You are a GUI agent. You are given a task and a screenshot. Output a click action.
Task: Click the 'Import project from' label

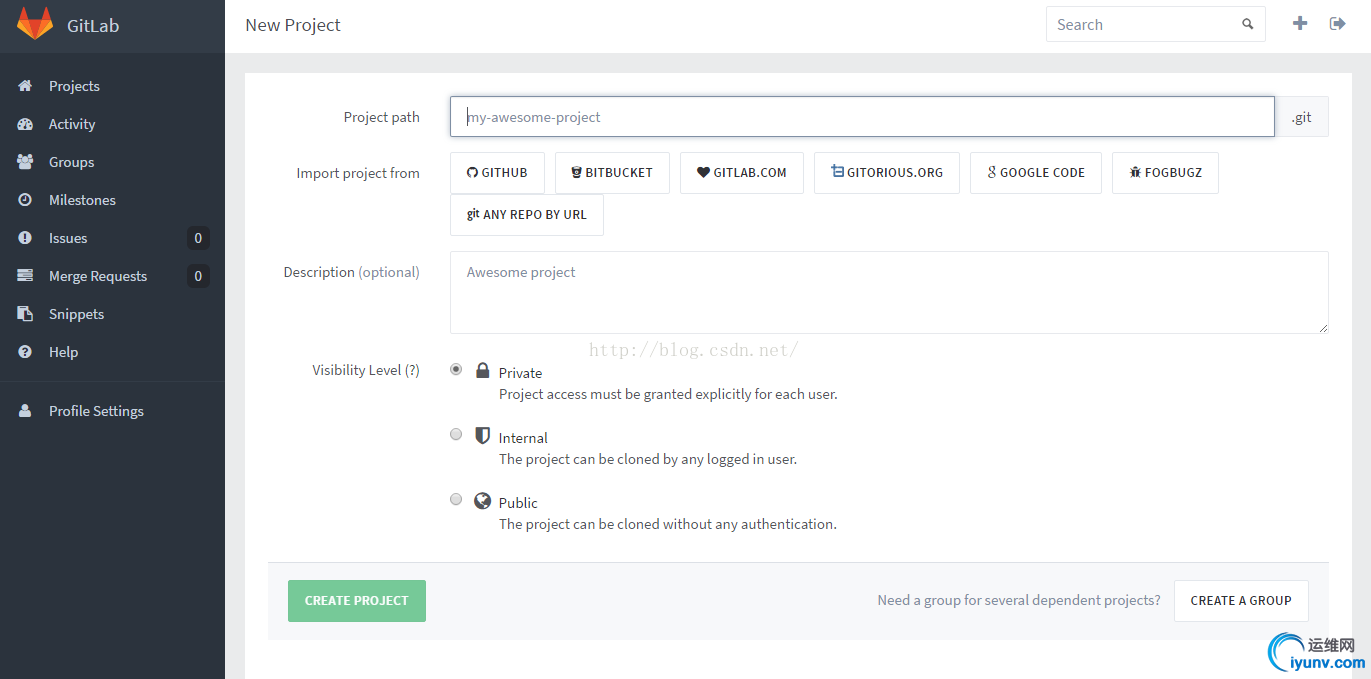[358, 173]
